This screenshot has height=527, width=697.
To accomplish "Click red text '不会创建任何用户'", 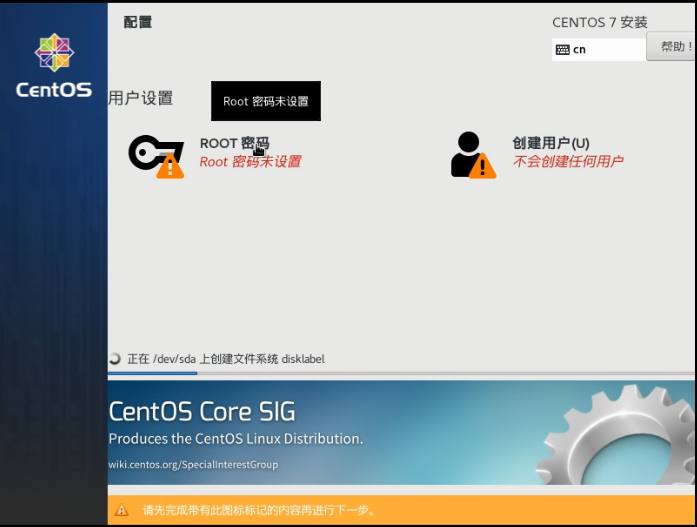I will [568, 161].
